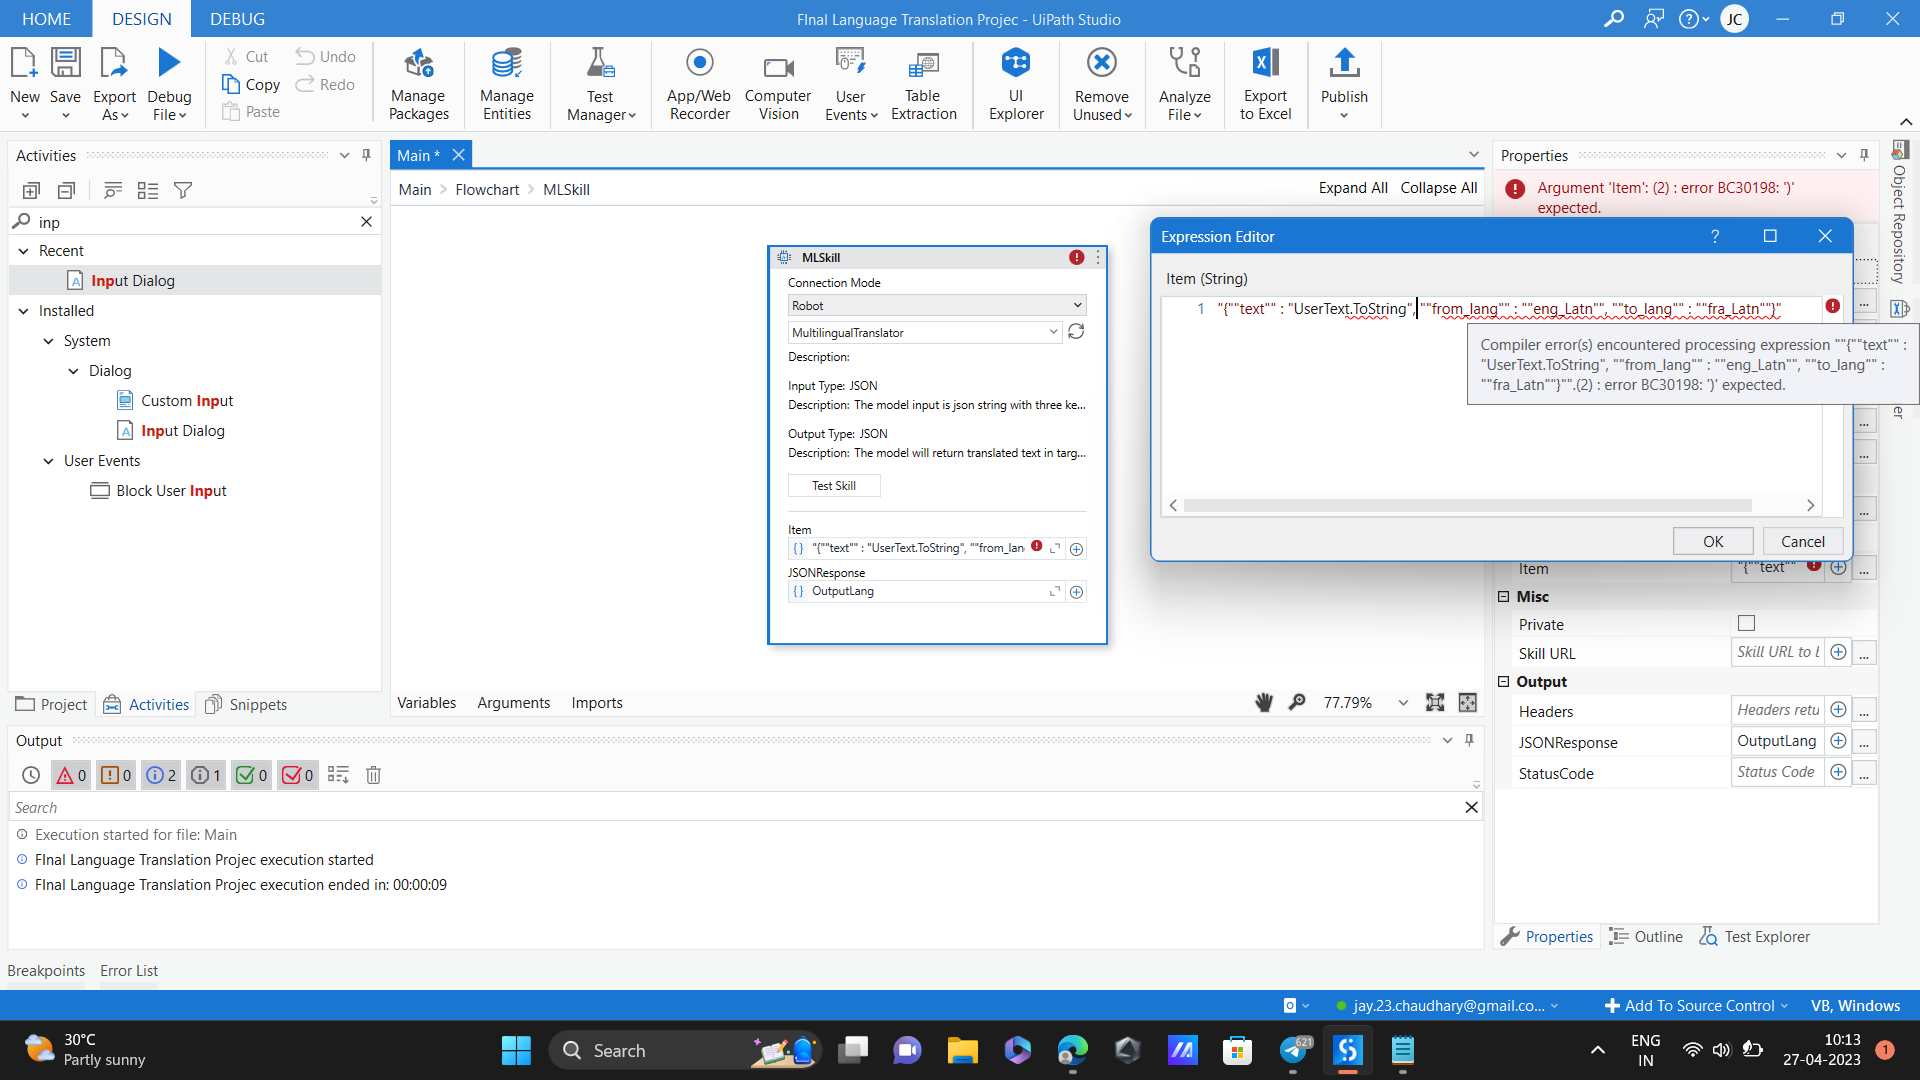Open the MLSkill activity options menu

pyautogui.click(x=1098, y=257)
